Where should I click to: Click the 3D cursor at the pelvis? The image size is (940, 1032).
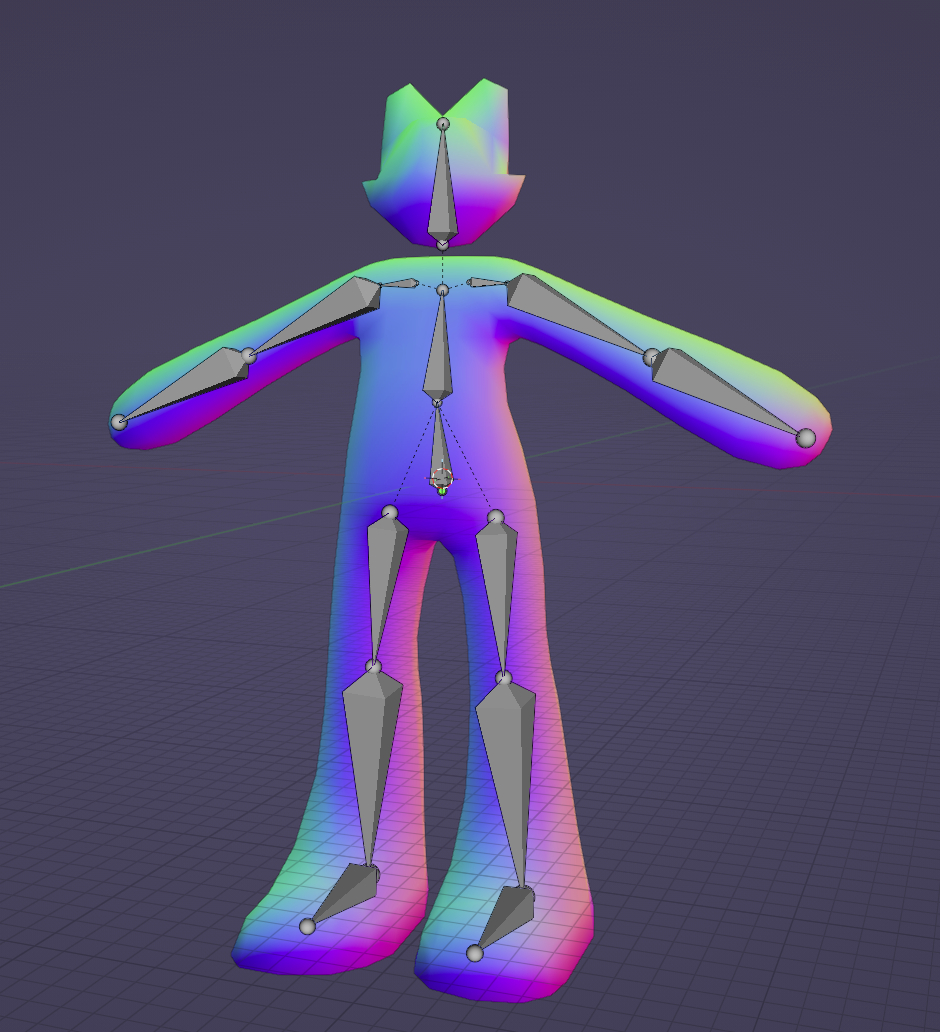[x=442, y=479]
